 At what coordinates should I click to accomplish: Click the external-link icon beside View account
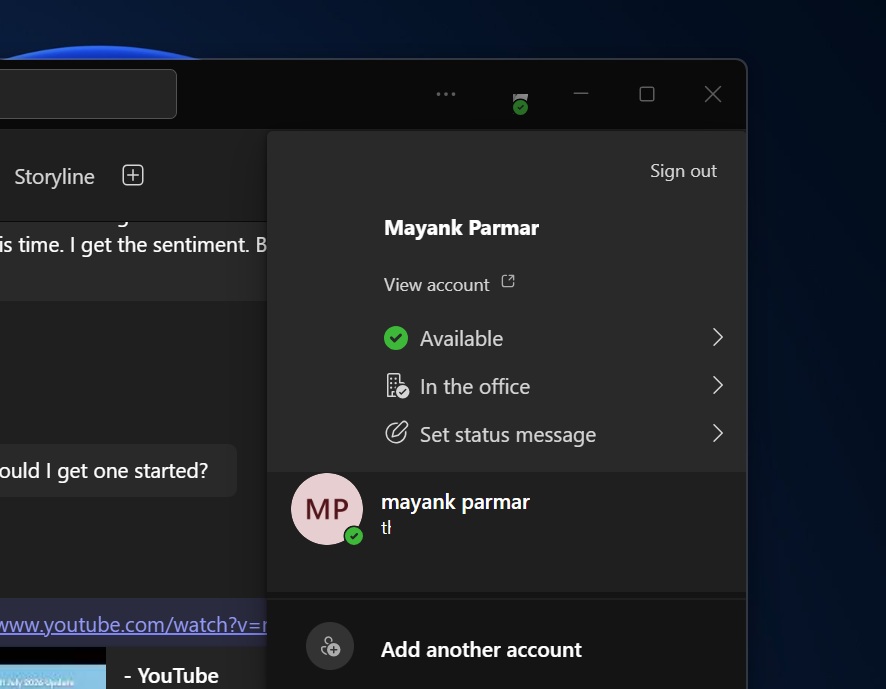(x=508, y=281)
